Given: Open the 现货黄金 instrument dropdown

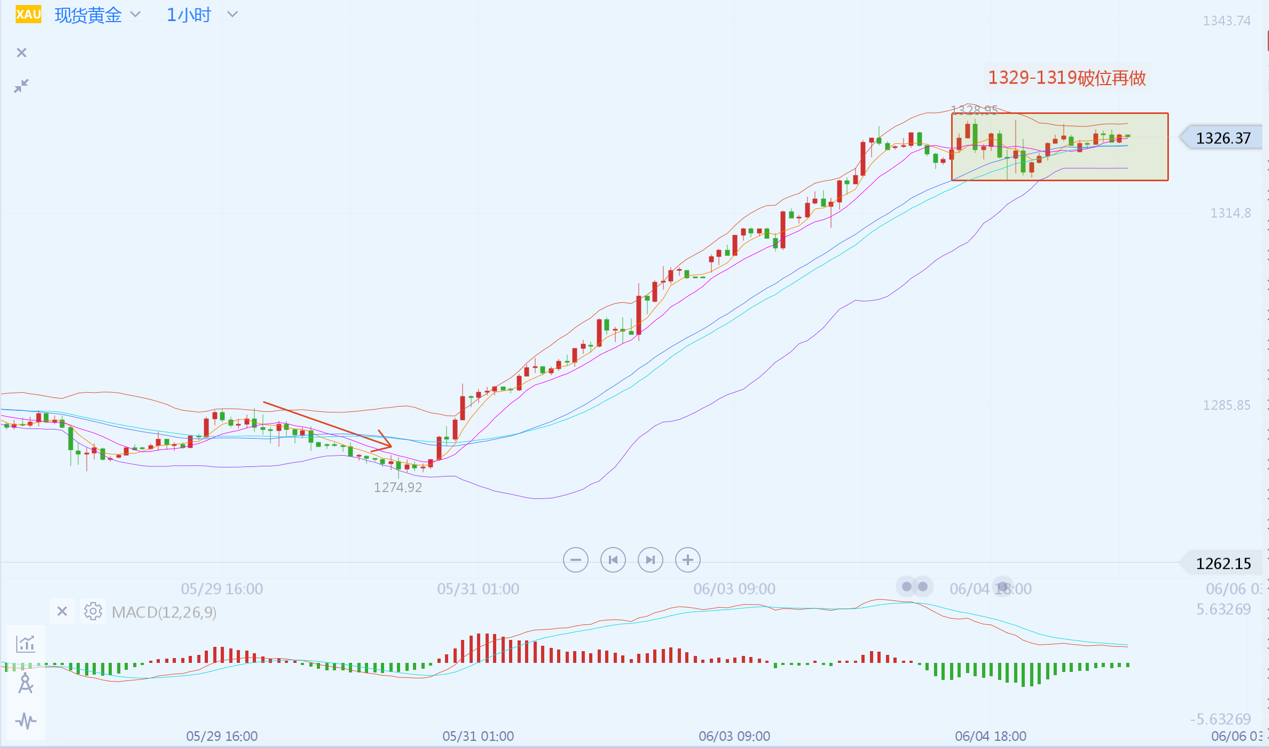Looking at the screenshot, I should point(98,15).
